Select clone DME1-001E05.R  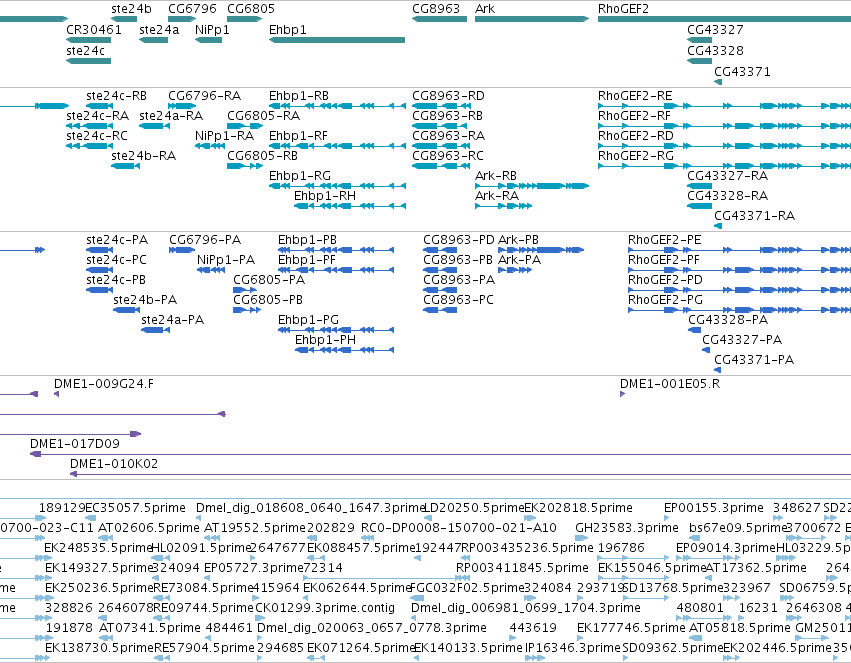(x=670, y=384)
